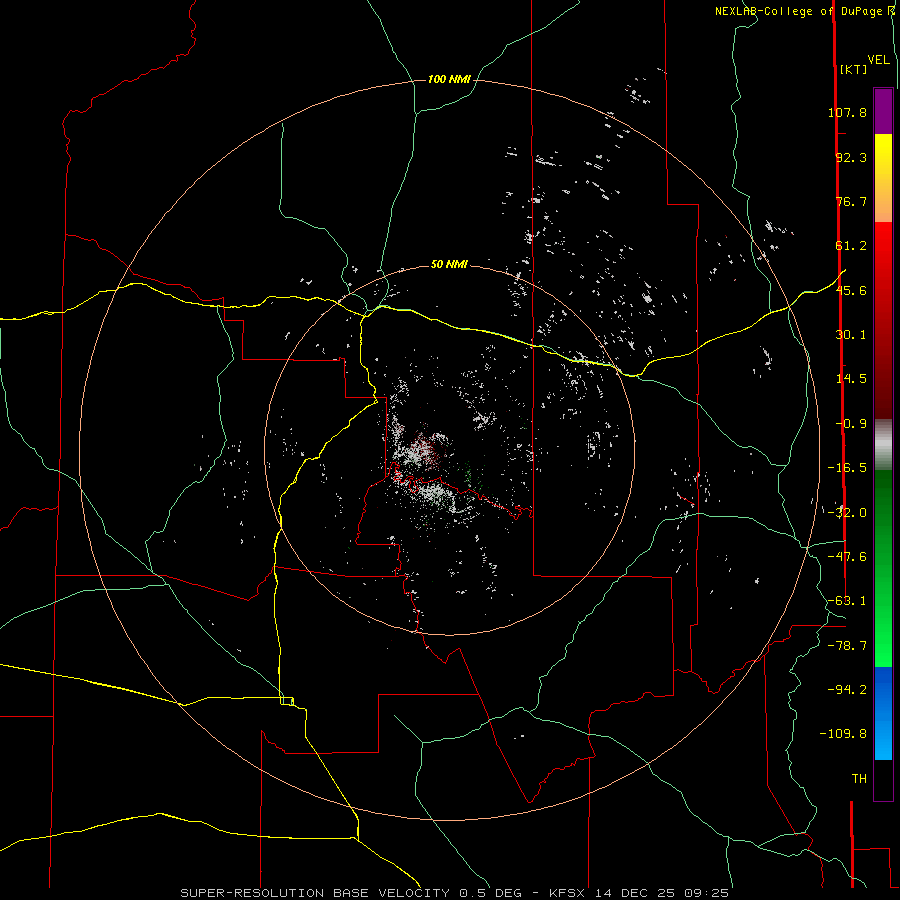Click the 100 NMI range ring label
The height and width of the screenshot is (900, 900).
click(449, 79)
